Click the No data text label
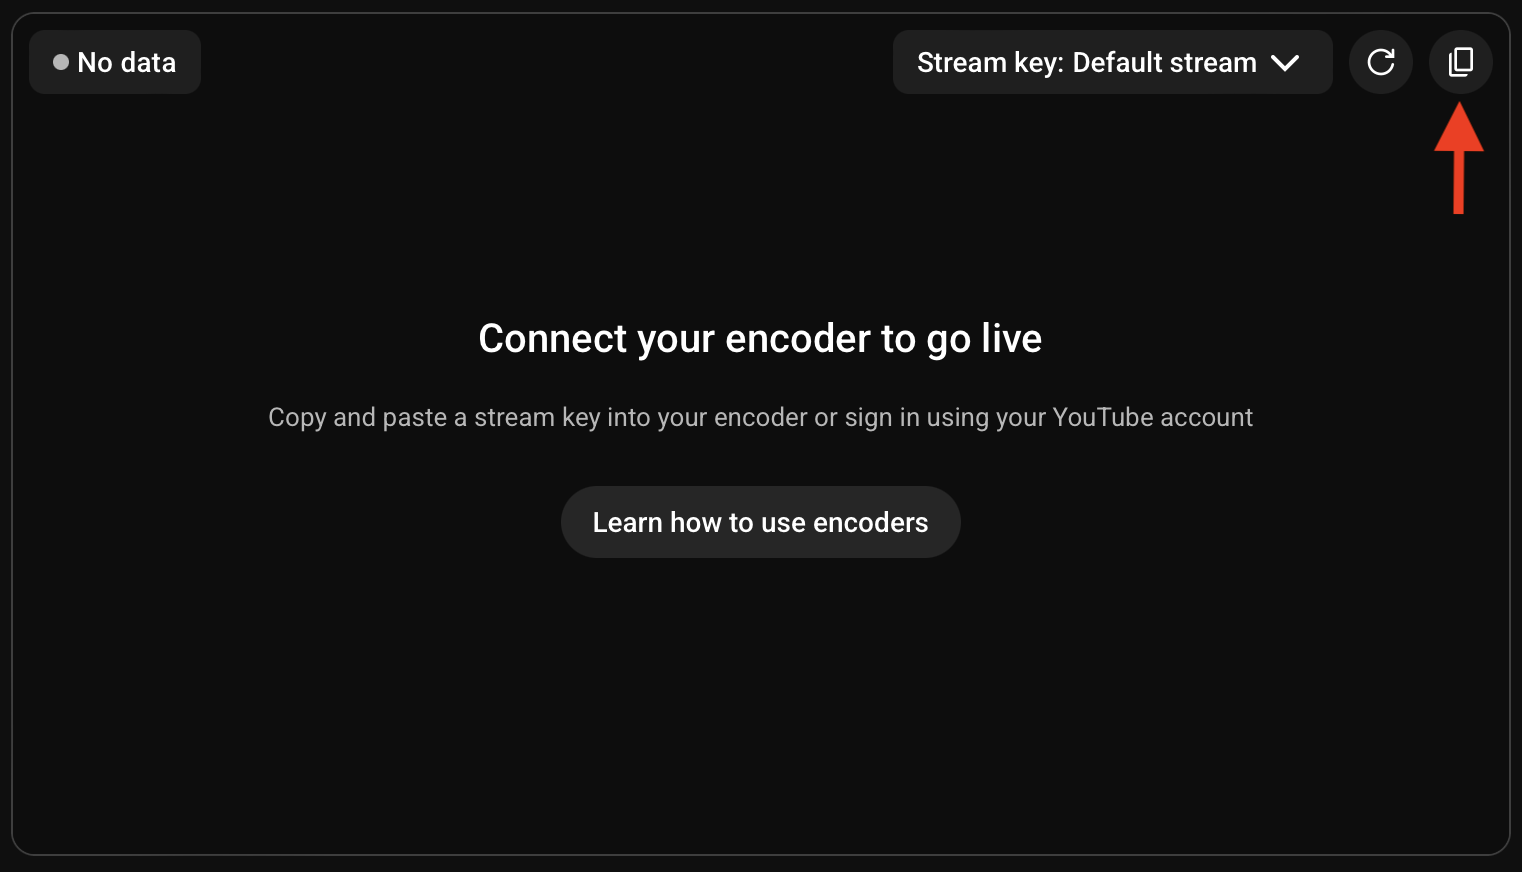Screen dimensions: 1522x872 127,62
